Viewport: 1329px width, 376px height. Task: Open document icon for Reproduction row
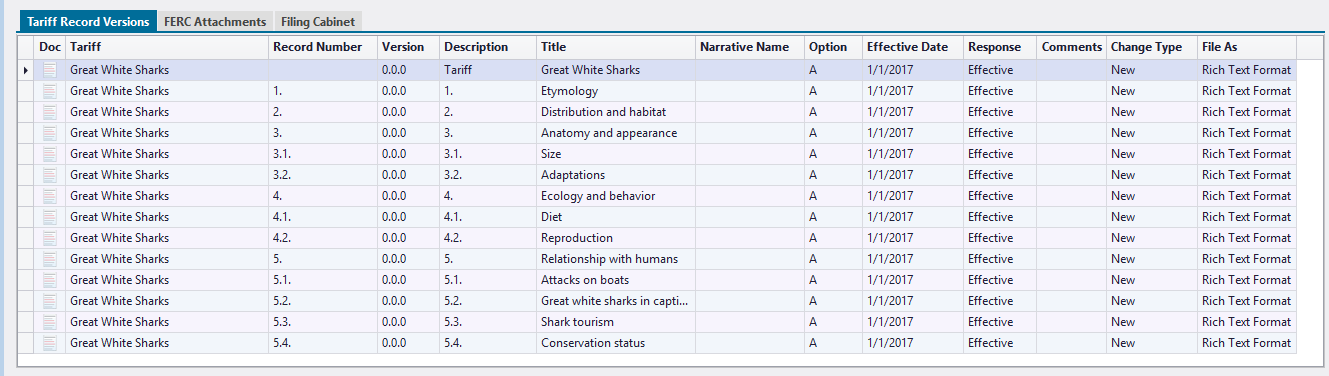point(50,238)
